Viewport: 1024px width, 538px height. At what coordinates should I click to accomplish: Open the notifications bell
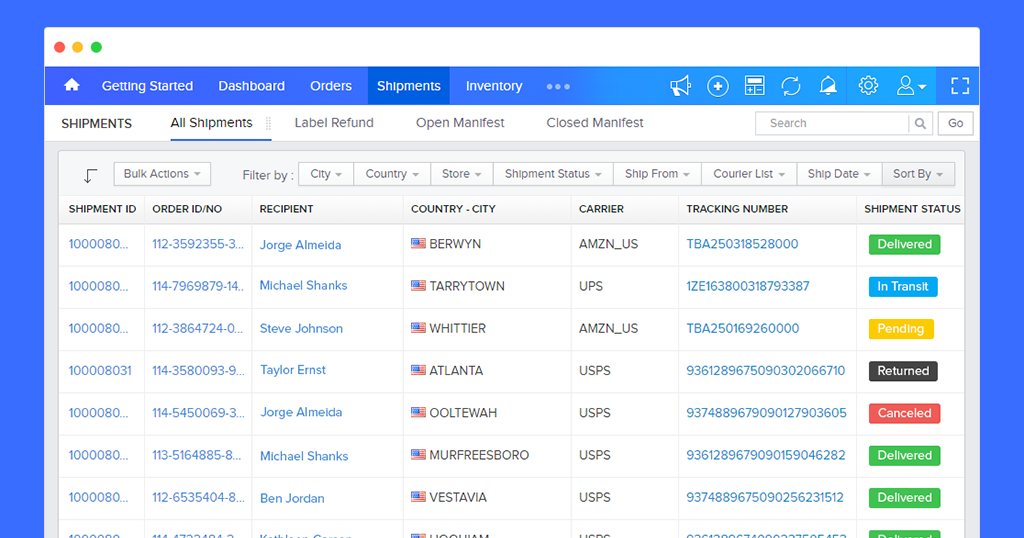point(828,86)
